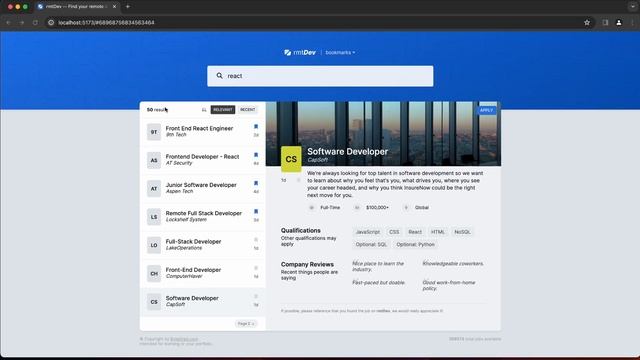
Task: Go to Page 2 of results
Action: [x=246, y=324]
